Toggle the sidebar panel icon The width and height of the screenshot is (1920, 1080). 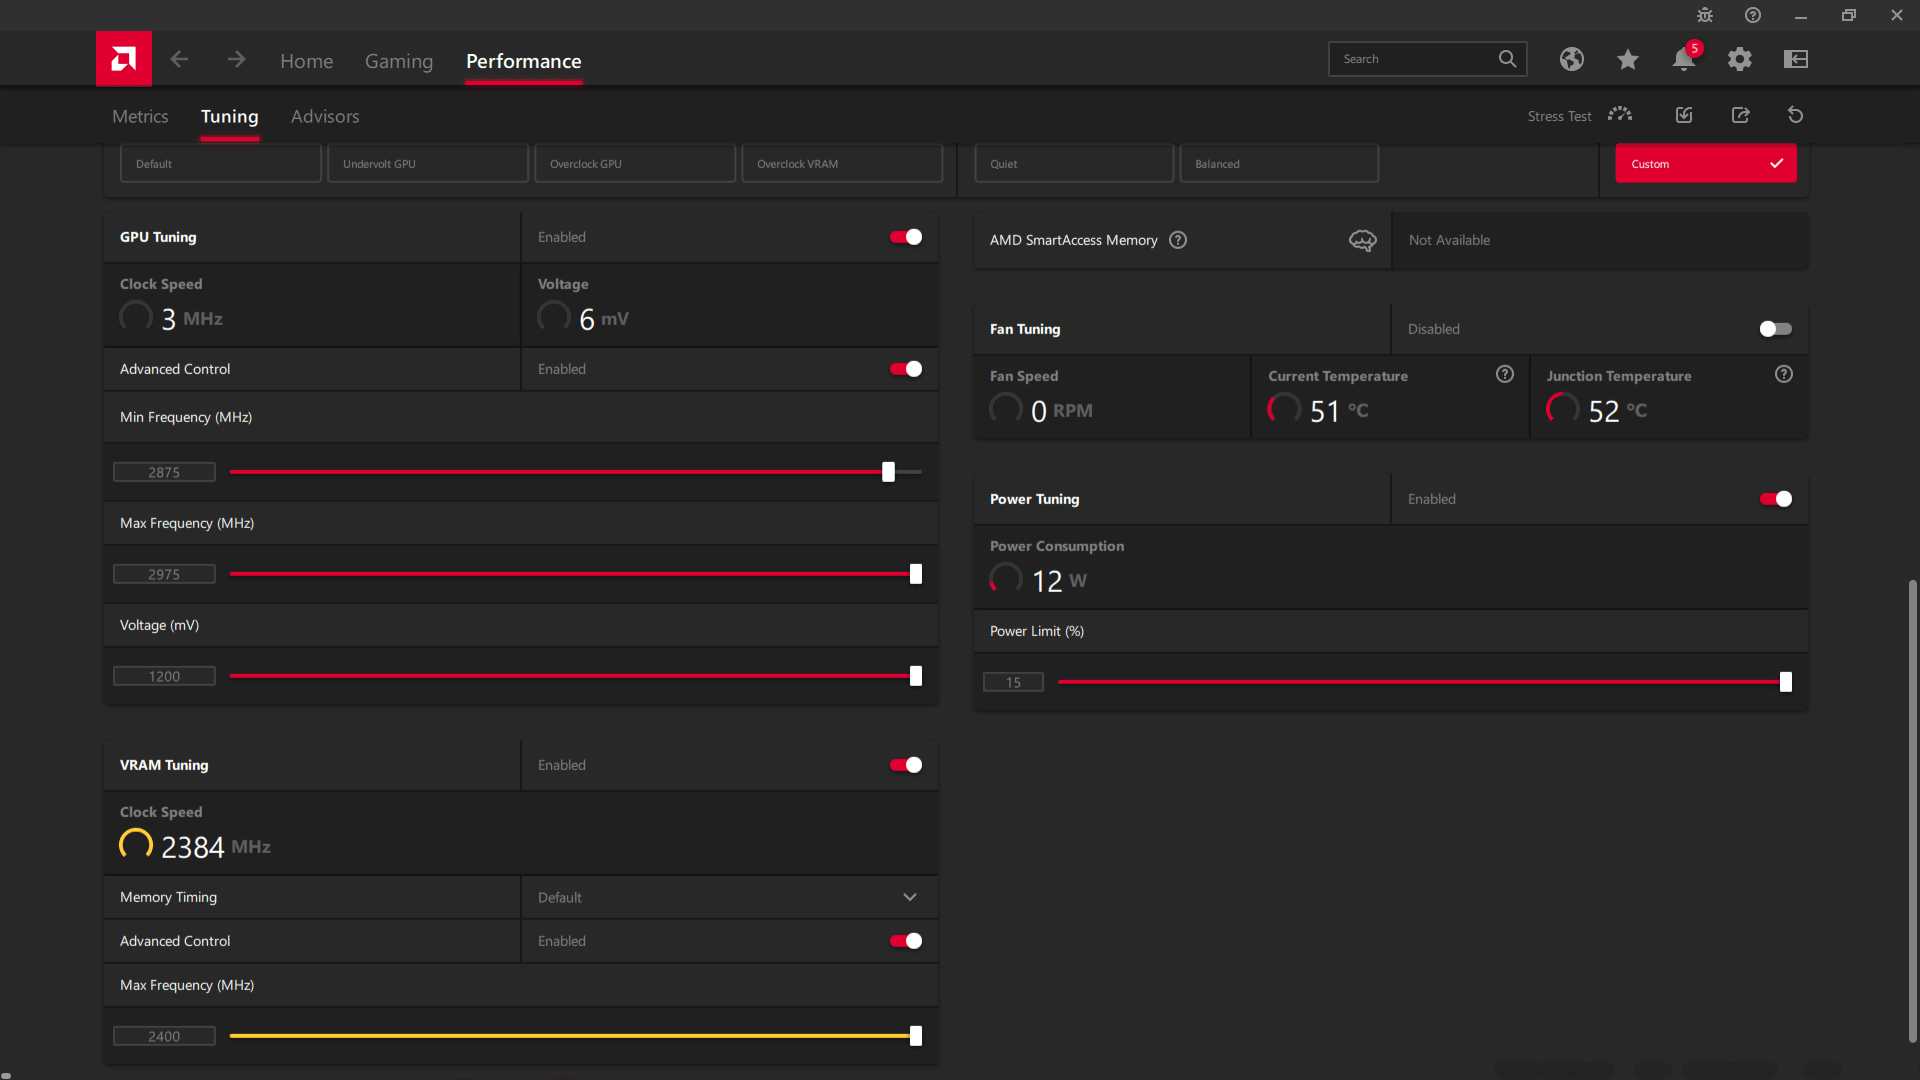pos(1796,59)
